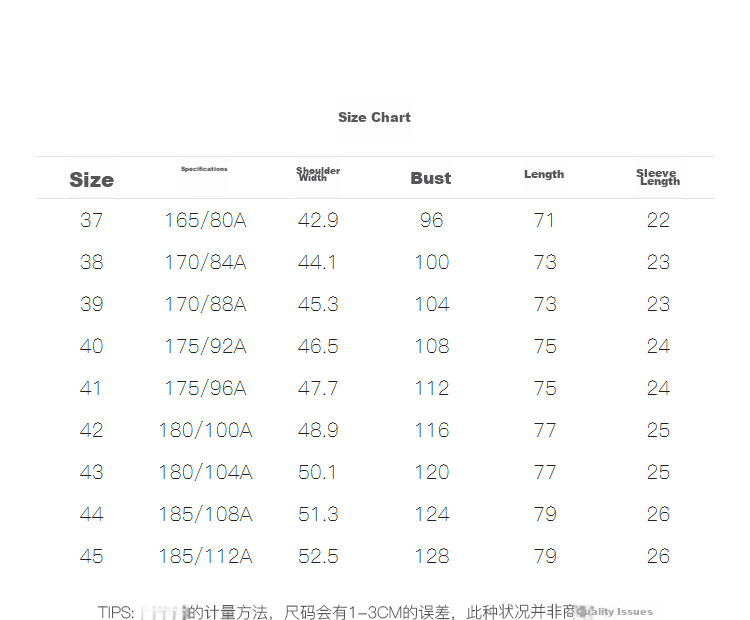The image size is (750, 620).
Task: Click bust value 124
Action: 431,514
